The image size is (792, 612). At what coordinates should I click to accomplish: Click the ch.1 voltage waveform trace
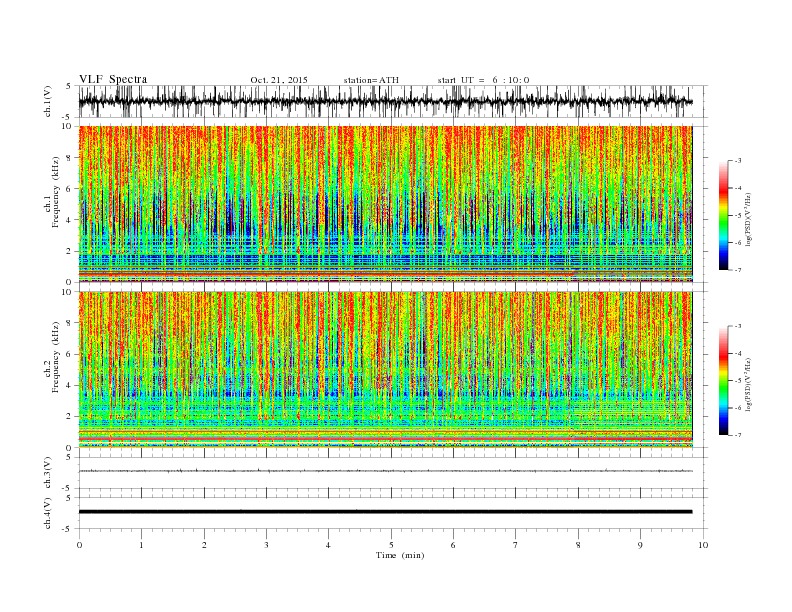tap(385, 101)
